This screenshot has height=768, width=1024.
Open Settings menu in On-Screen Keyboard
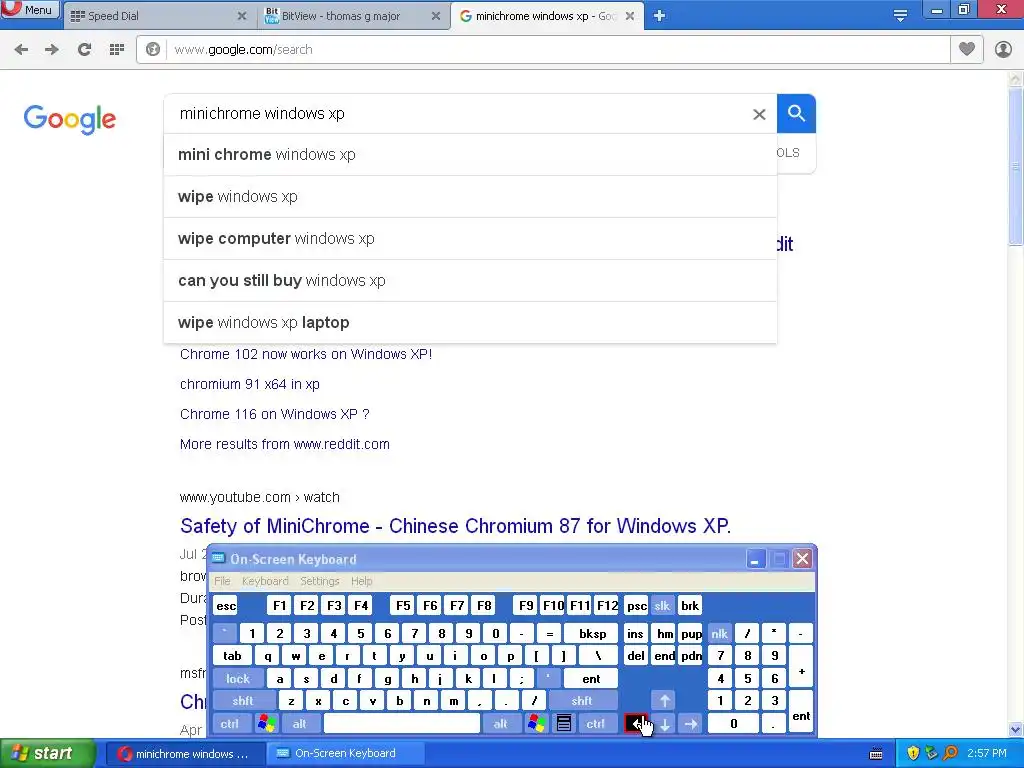click(319, 581)
